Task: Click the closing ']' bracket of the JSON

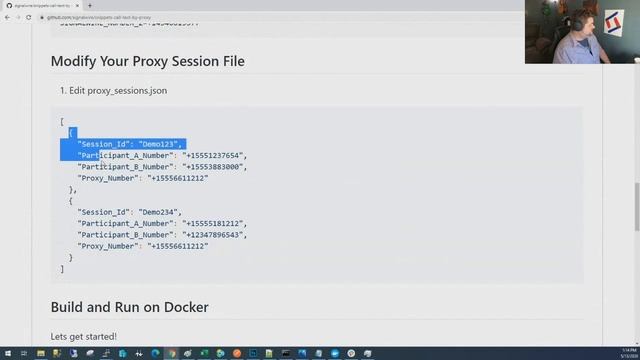Action: point(62,269)
